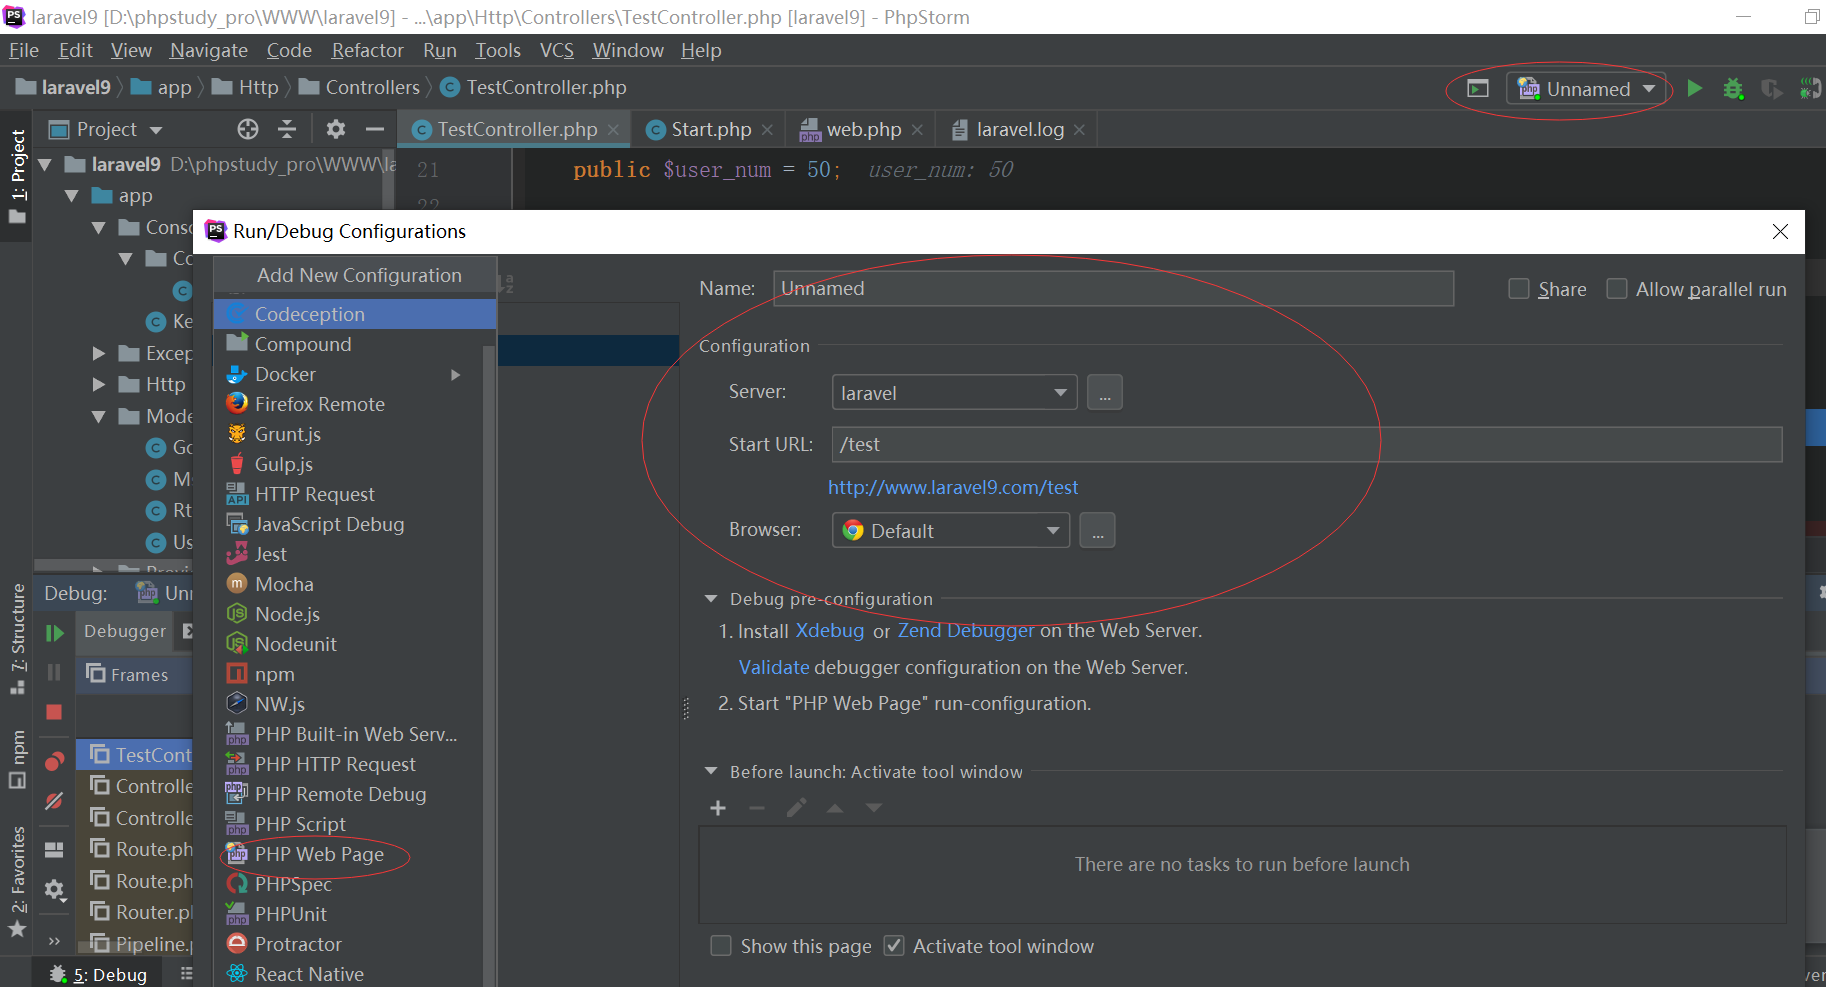Check the Show this page option

coord(721,945)
